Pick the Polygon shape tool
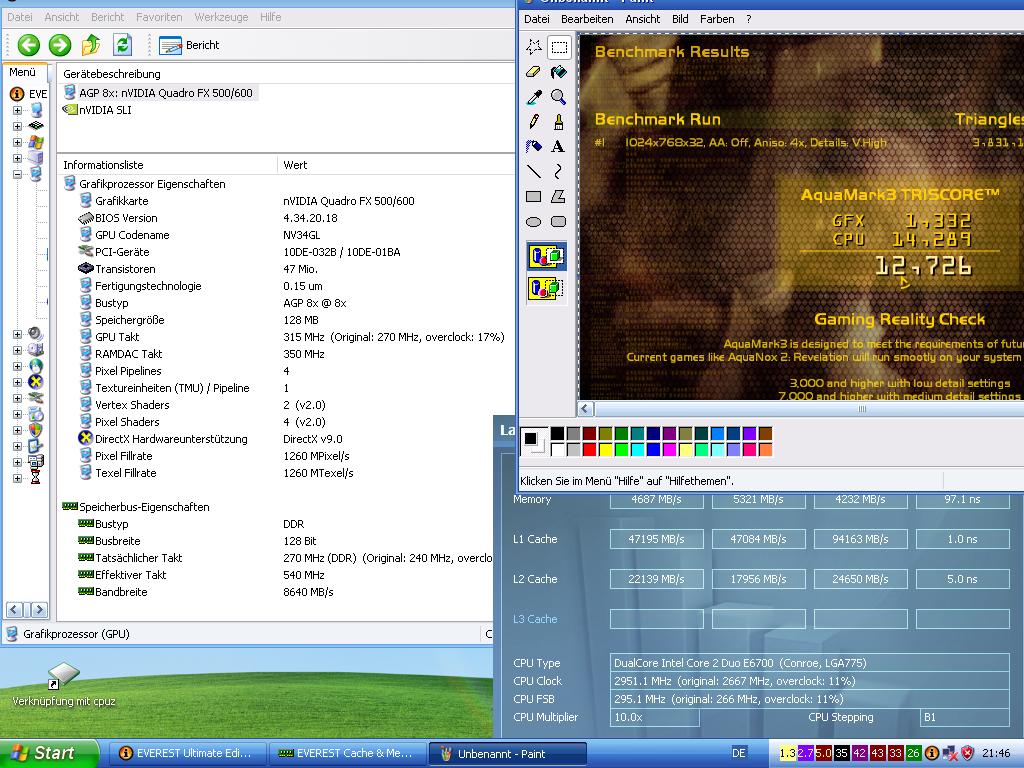1024x768 pixels. click(x=558, y=196)
